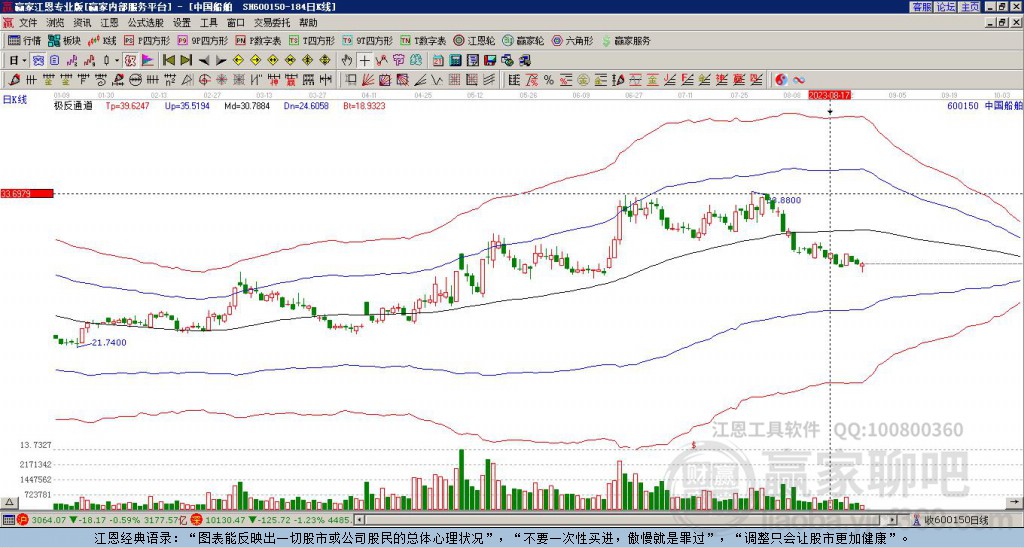1024x548 pixels.
Task: Open the calendar icon showing 21
Action: pyautogui.click(x=438, y=61)
